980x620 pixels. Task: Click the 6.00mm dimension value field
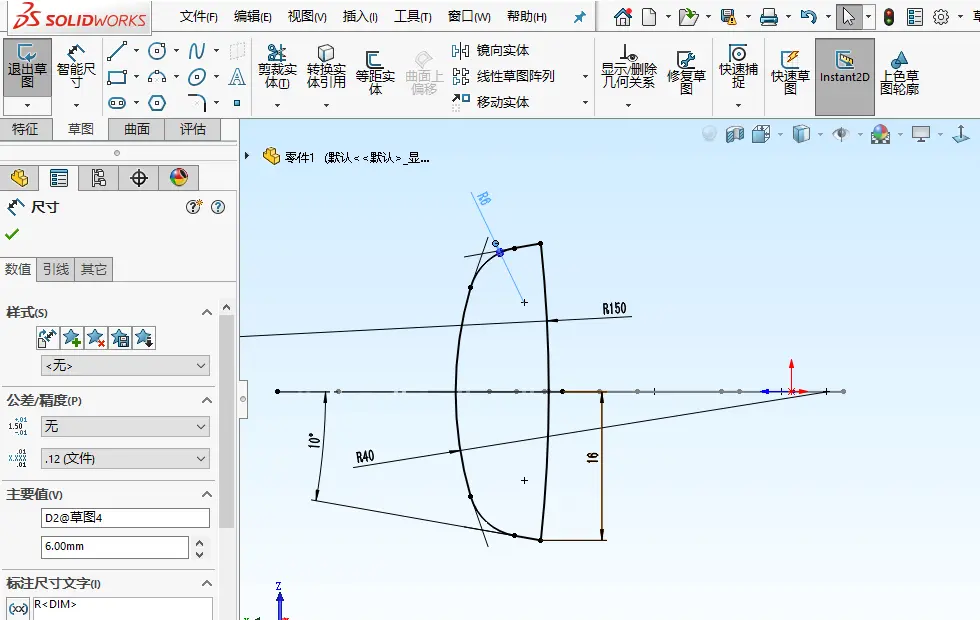[114, 547]
